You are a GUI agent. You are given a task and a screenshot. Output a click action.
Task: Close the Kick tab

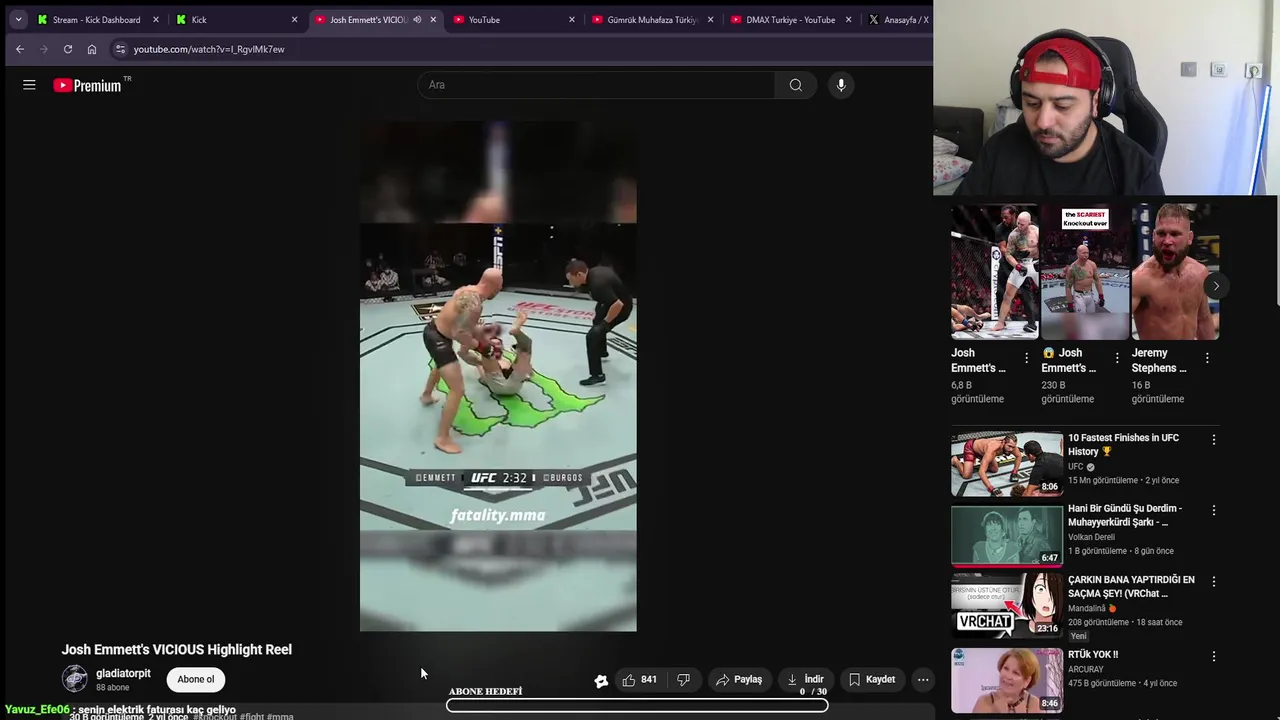[294, 19]
